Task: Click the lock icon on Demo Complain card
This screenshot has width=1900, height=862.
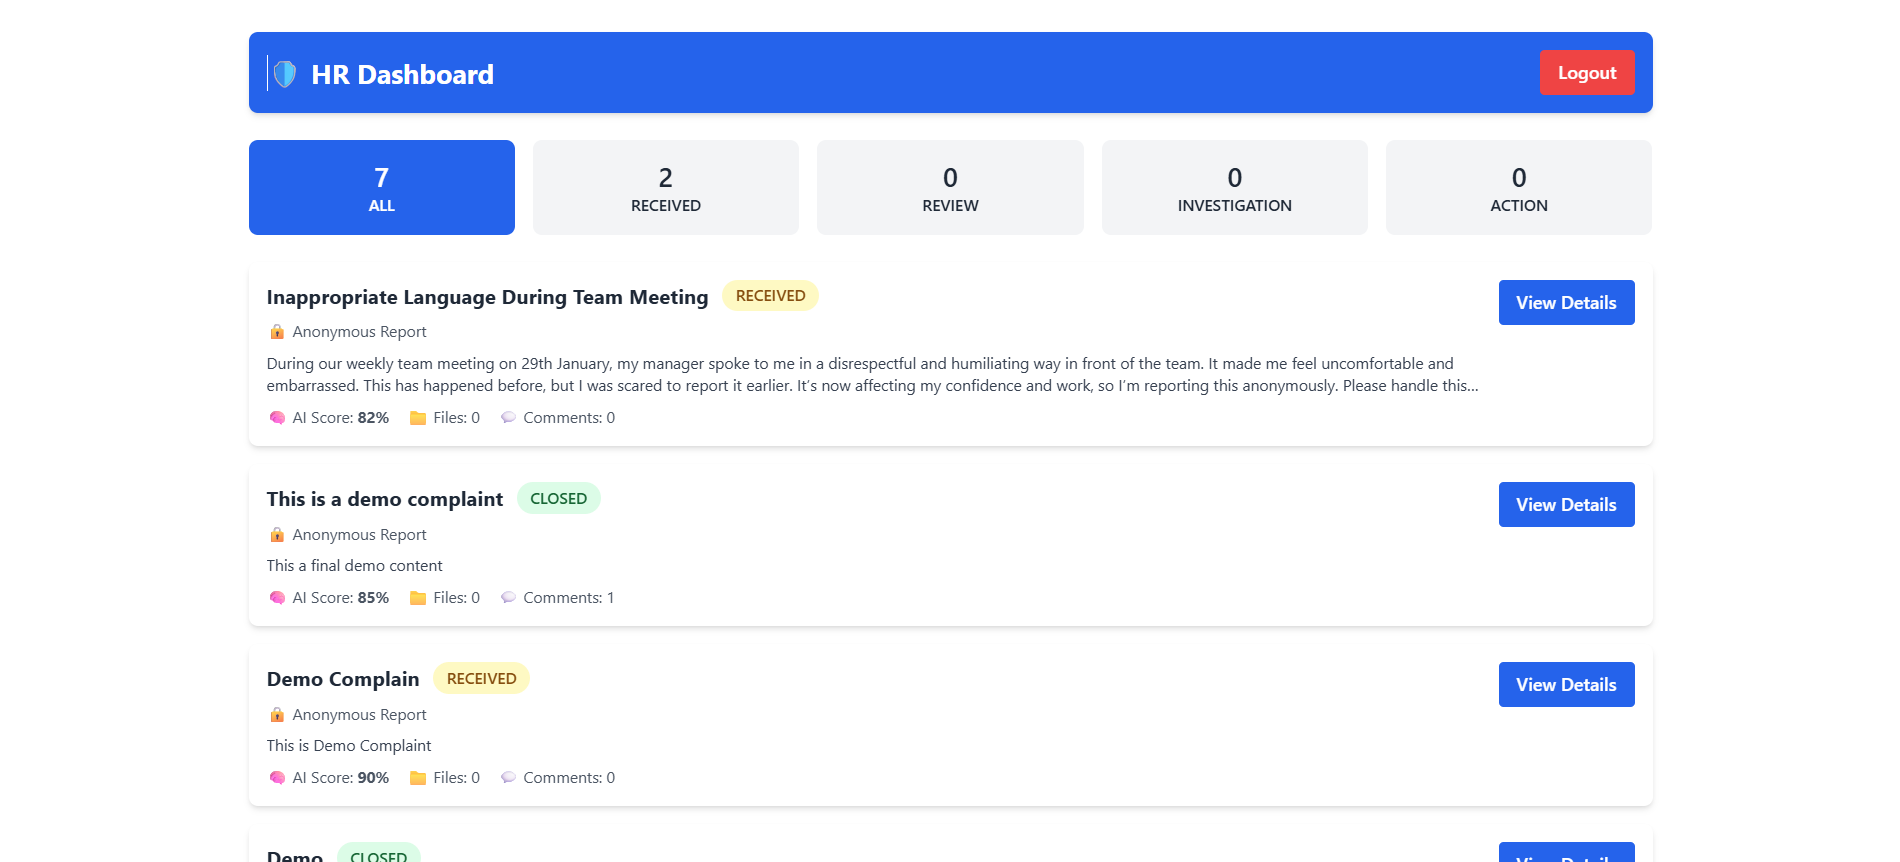Action: click(277, 715)
